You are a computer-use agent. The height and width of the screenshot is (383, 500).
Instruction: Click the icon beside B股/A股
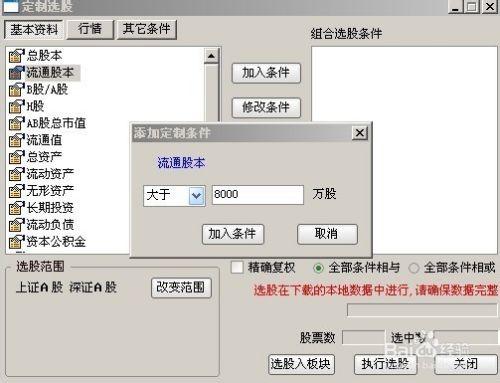tap(17, 90)
